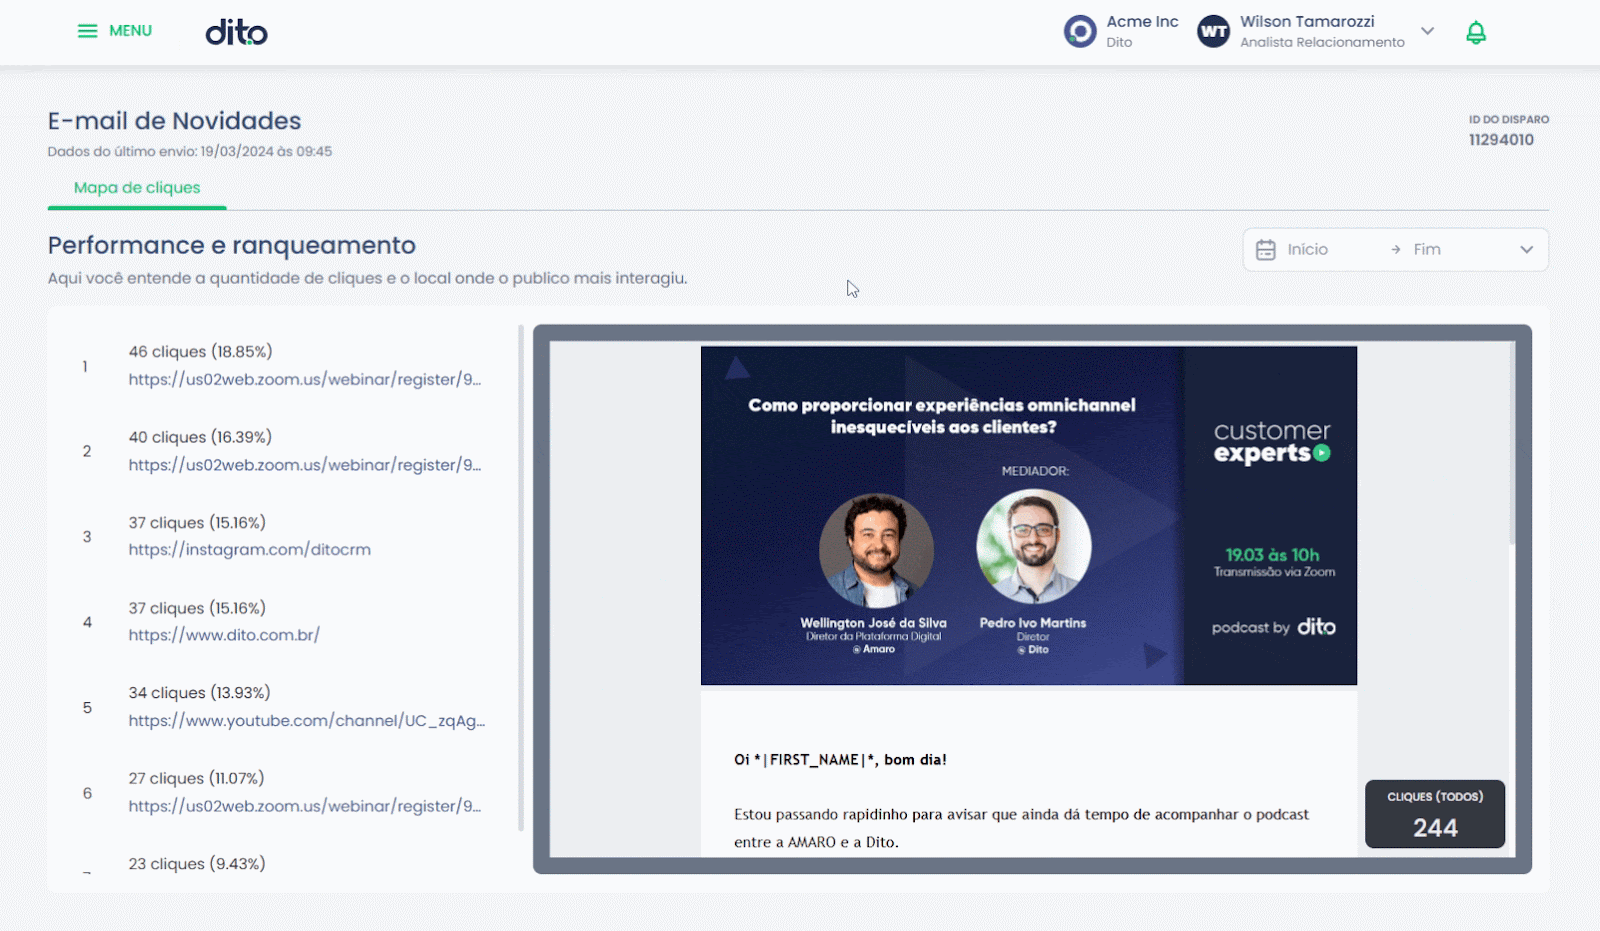Open zoom webinar link with 27 cliques

(305, 806)
